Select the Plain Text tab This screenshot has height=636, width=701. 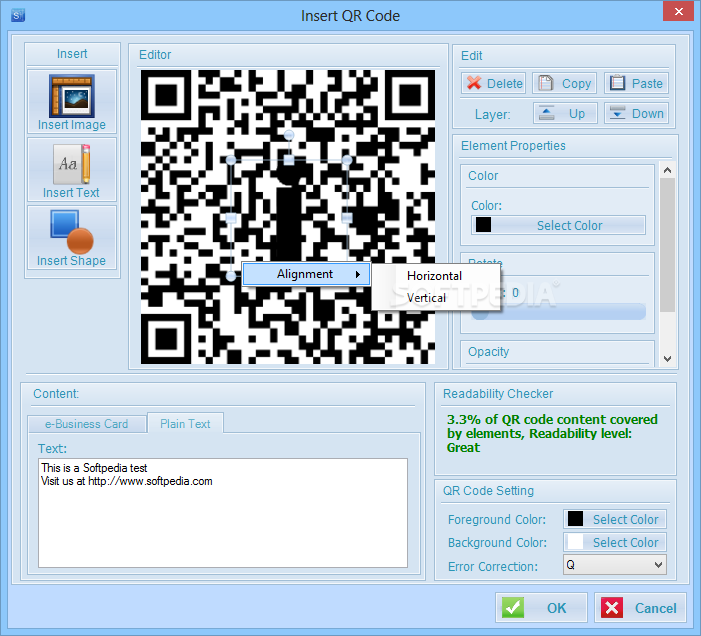coord(185,423)
